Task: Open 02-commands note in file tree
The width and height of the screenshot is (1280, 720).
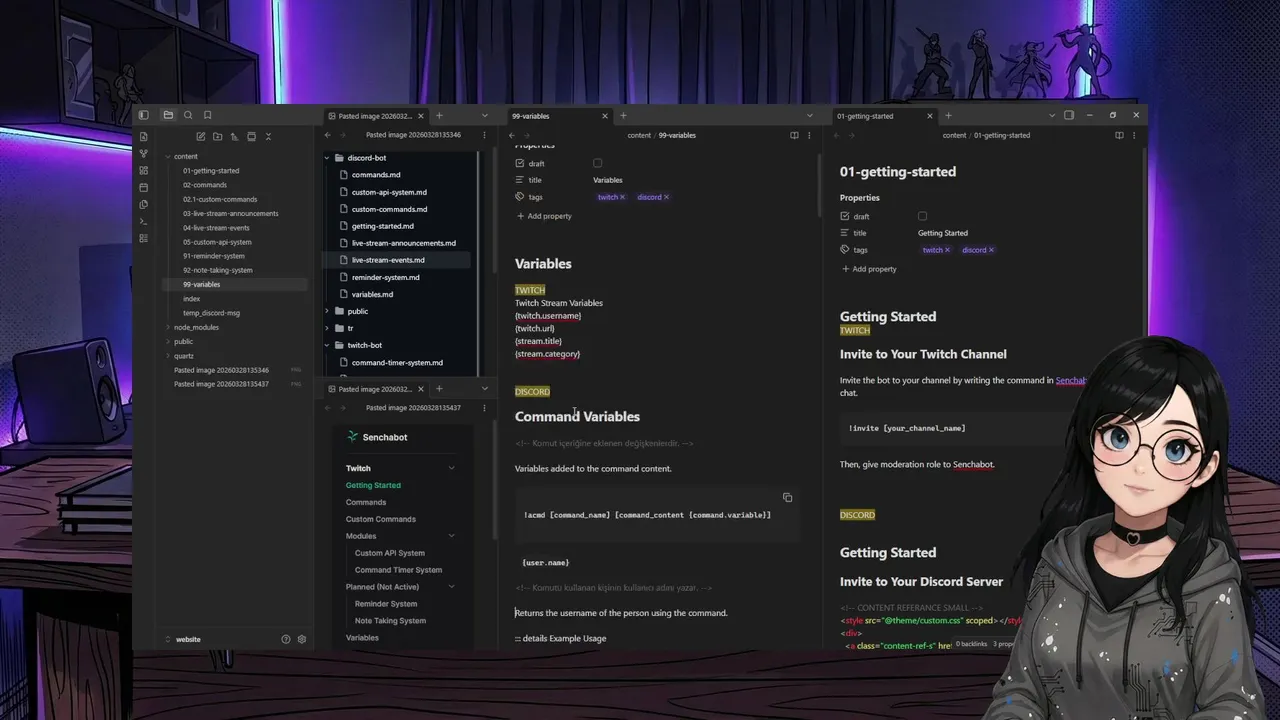Action: click(x=205, y=185)
